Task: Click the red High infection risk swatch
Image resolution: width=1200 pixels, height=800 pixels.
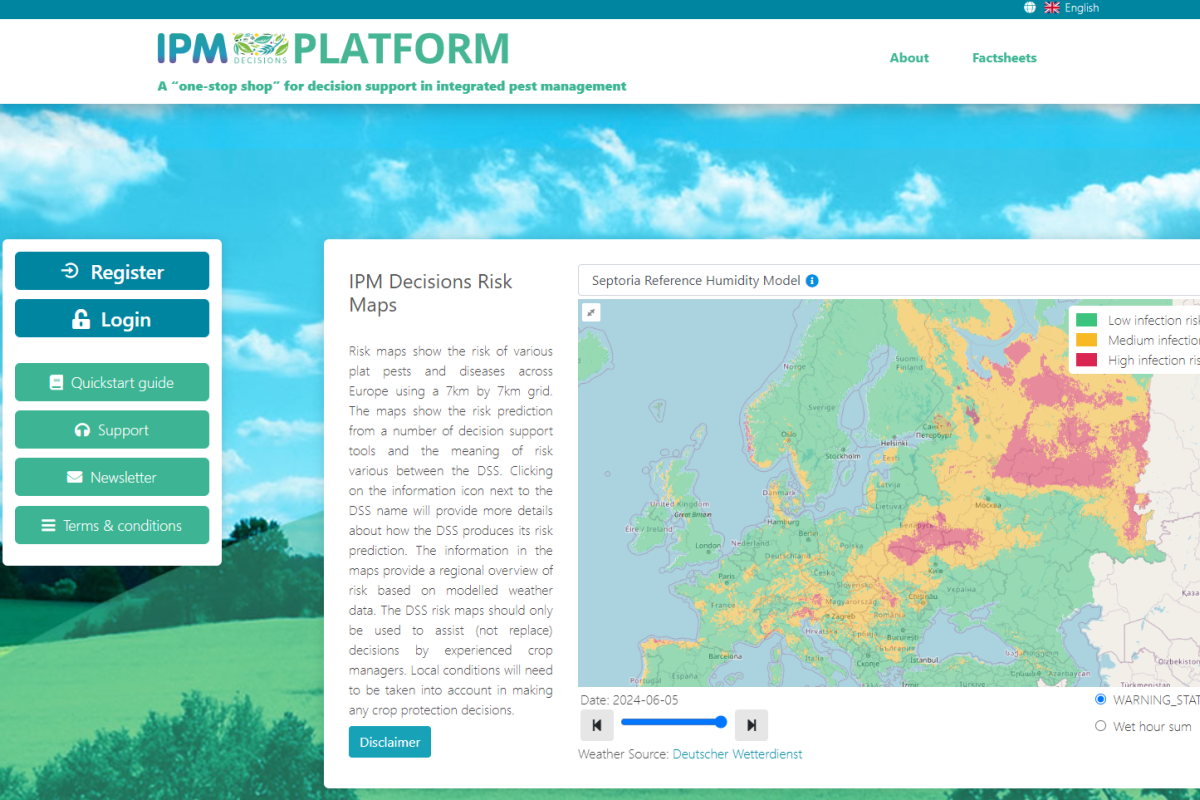Action: (1086, 360)
